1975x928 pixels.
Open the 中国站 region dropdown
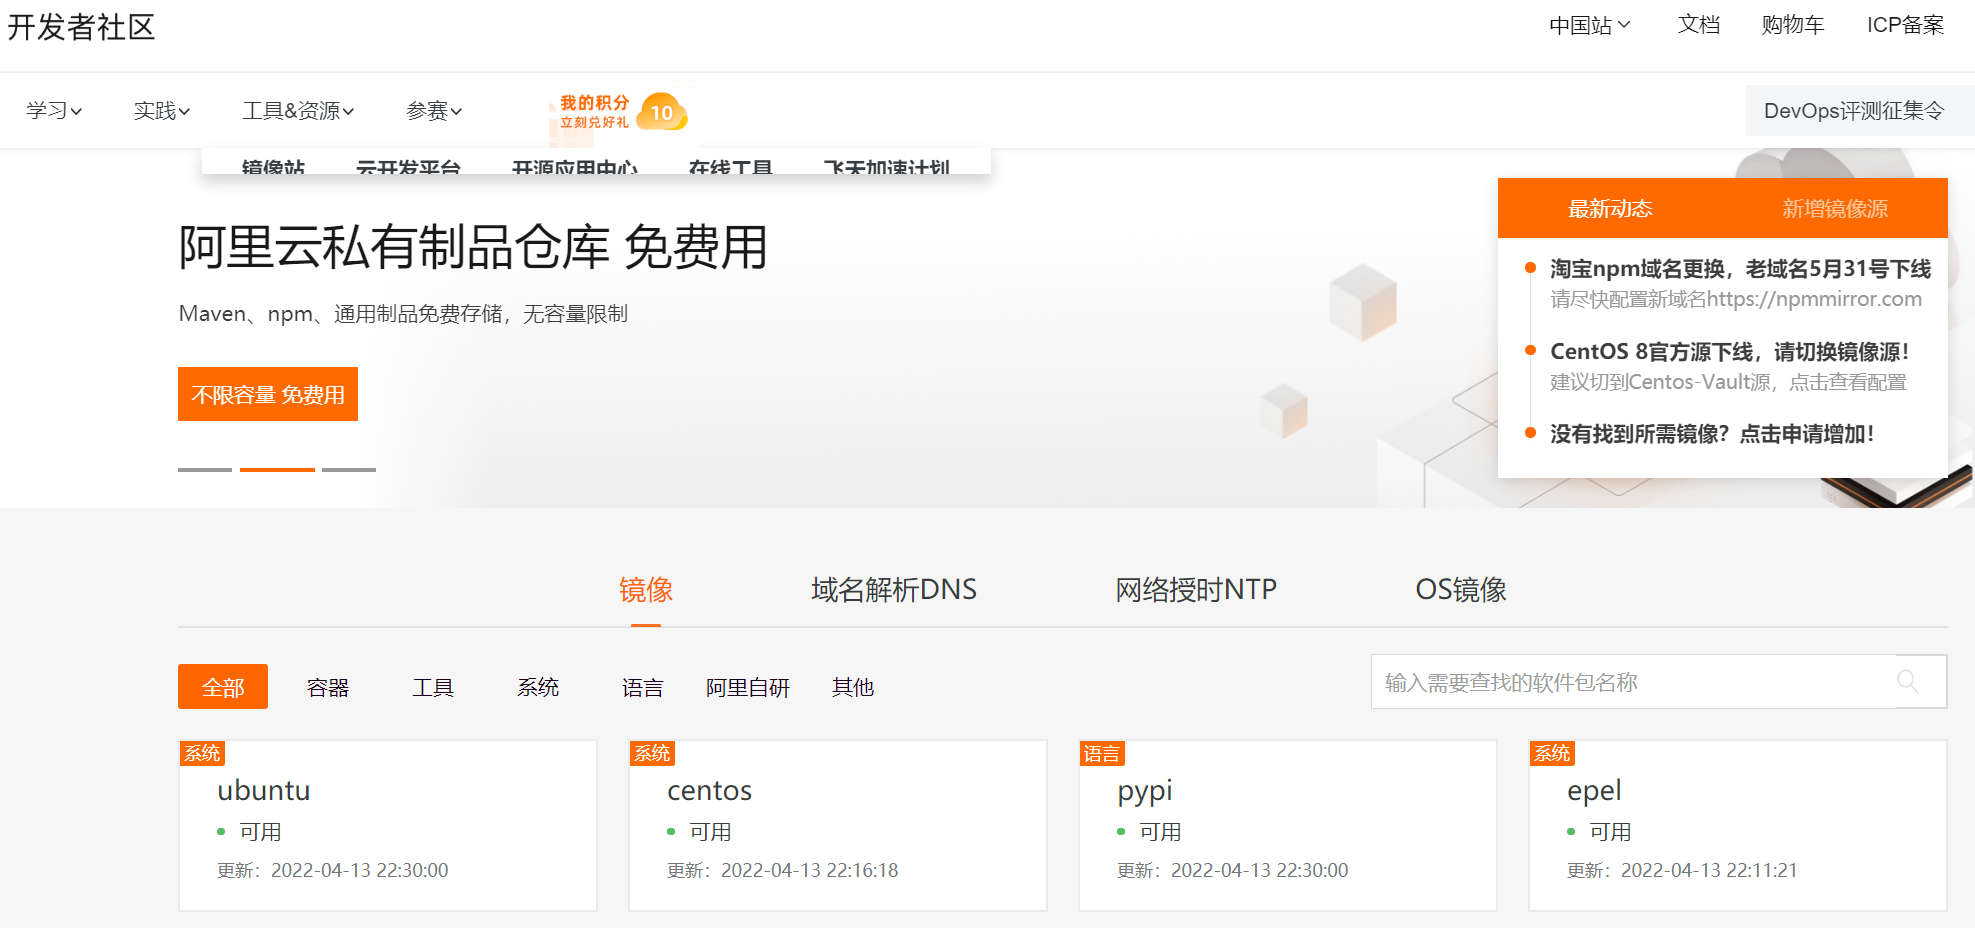point(1589,25)
